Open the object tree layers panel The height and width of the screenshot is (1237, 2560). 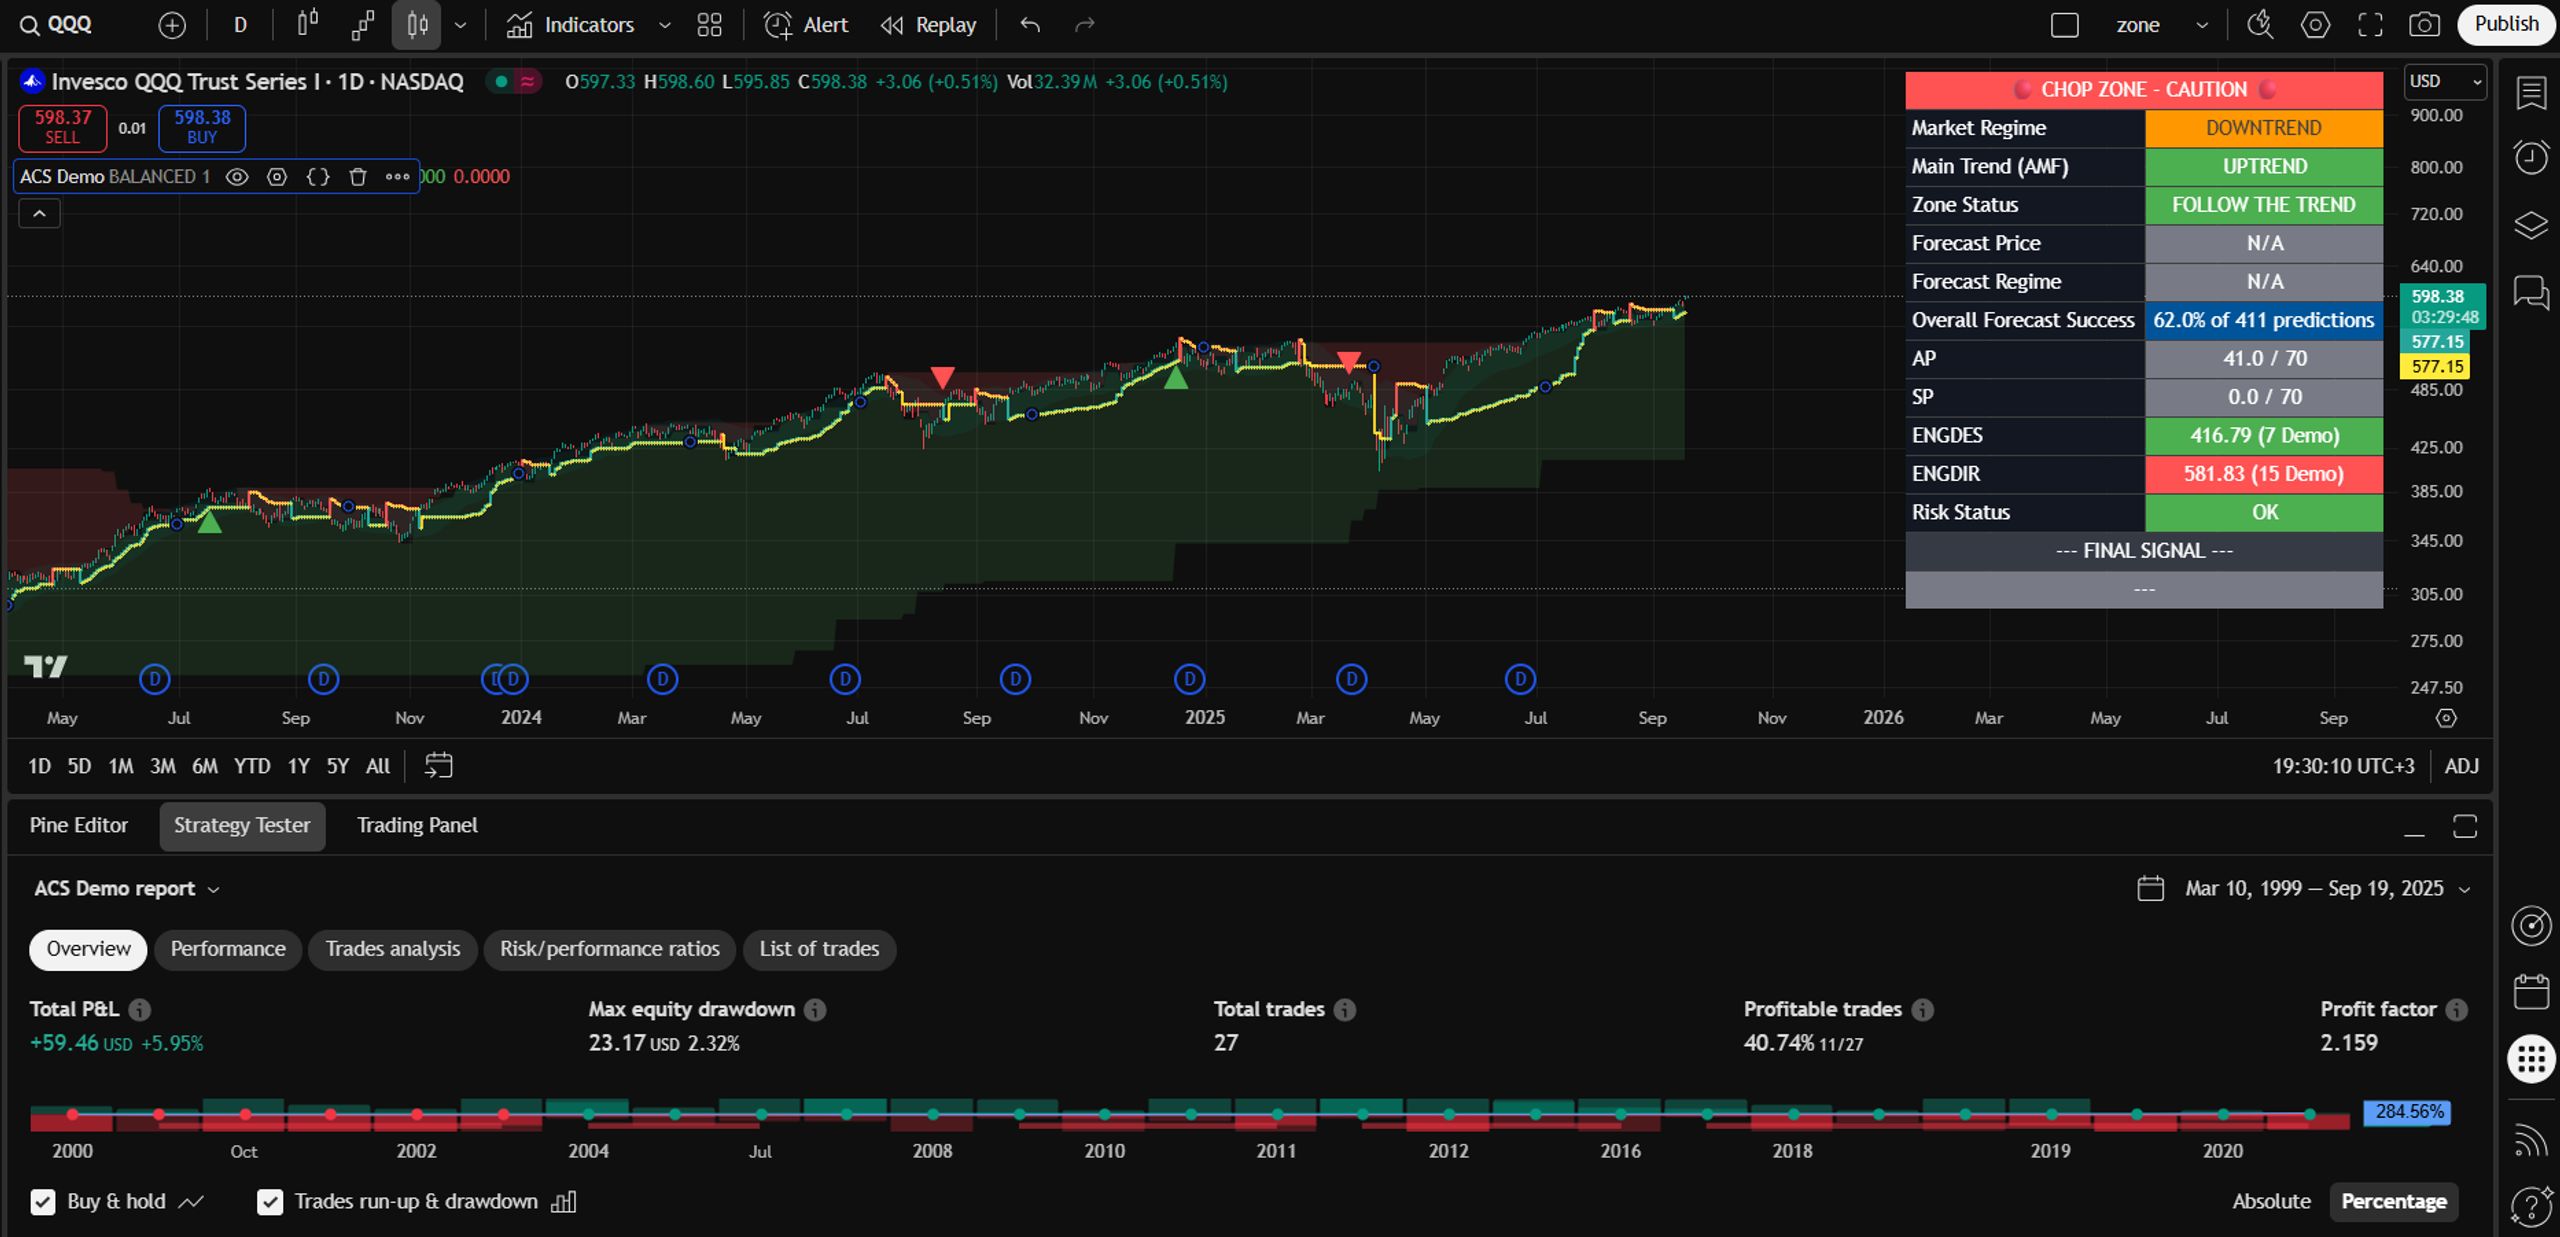(x=2531, y=225)
